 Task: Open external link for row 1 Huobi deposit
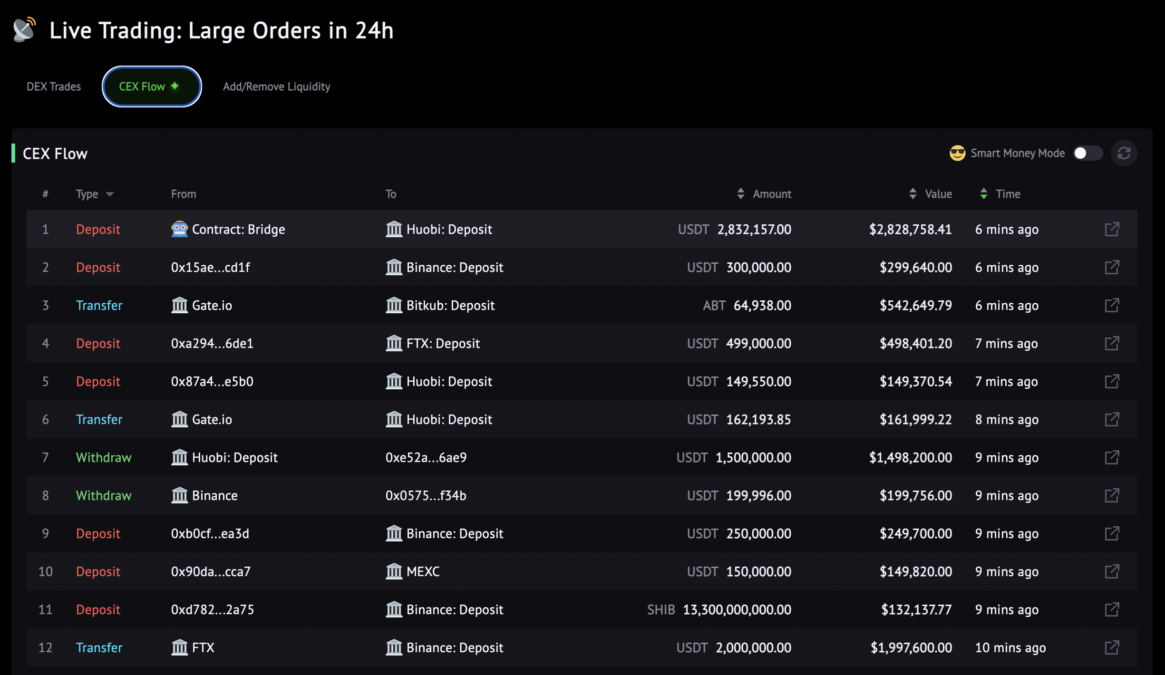pyautogui.click(x=1112, y=229)
